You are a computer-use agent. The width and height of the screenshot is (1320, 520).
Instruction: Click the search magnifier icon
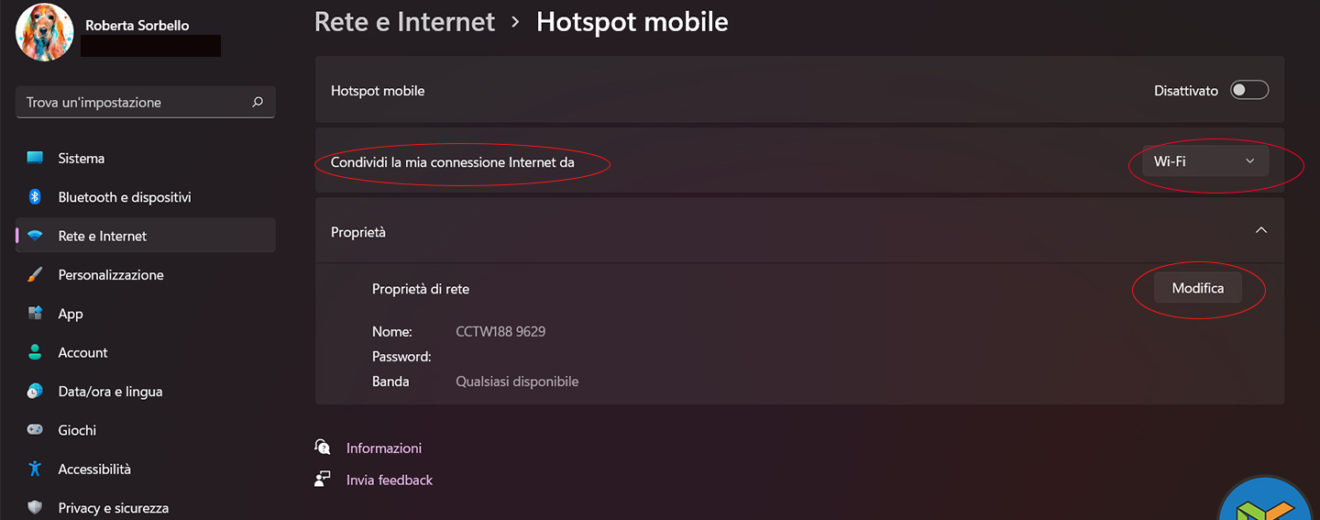pos(258,102)
